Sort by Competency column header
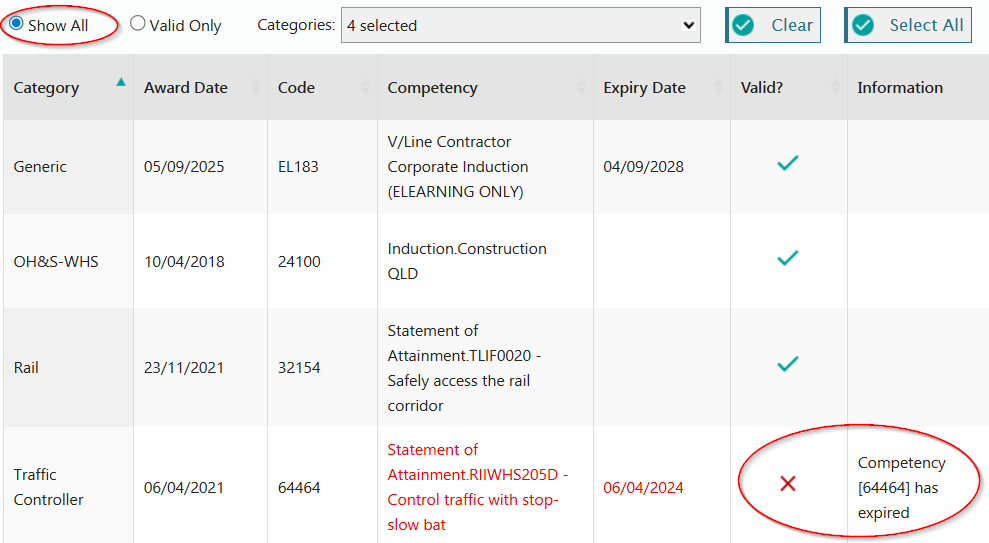Viewport: 989px width, 543px height. 433,88
